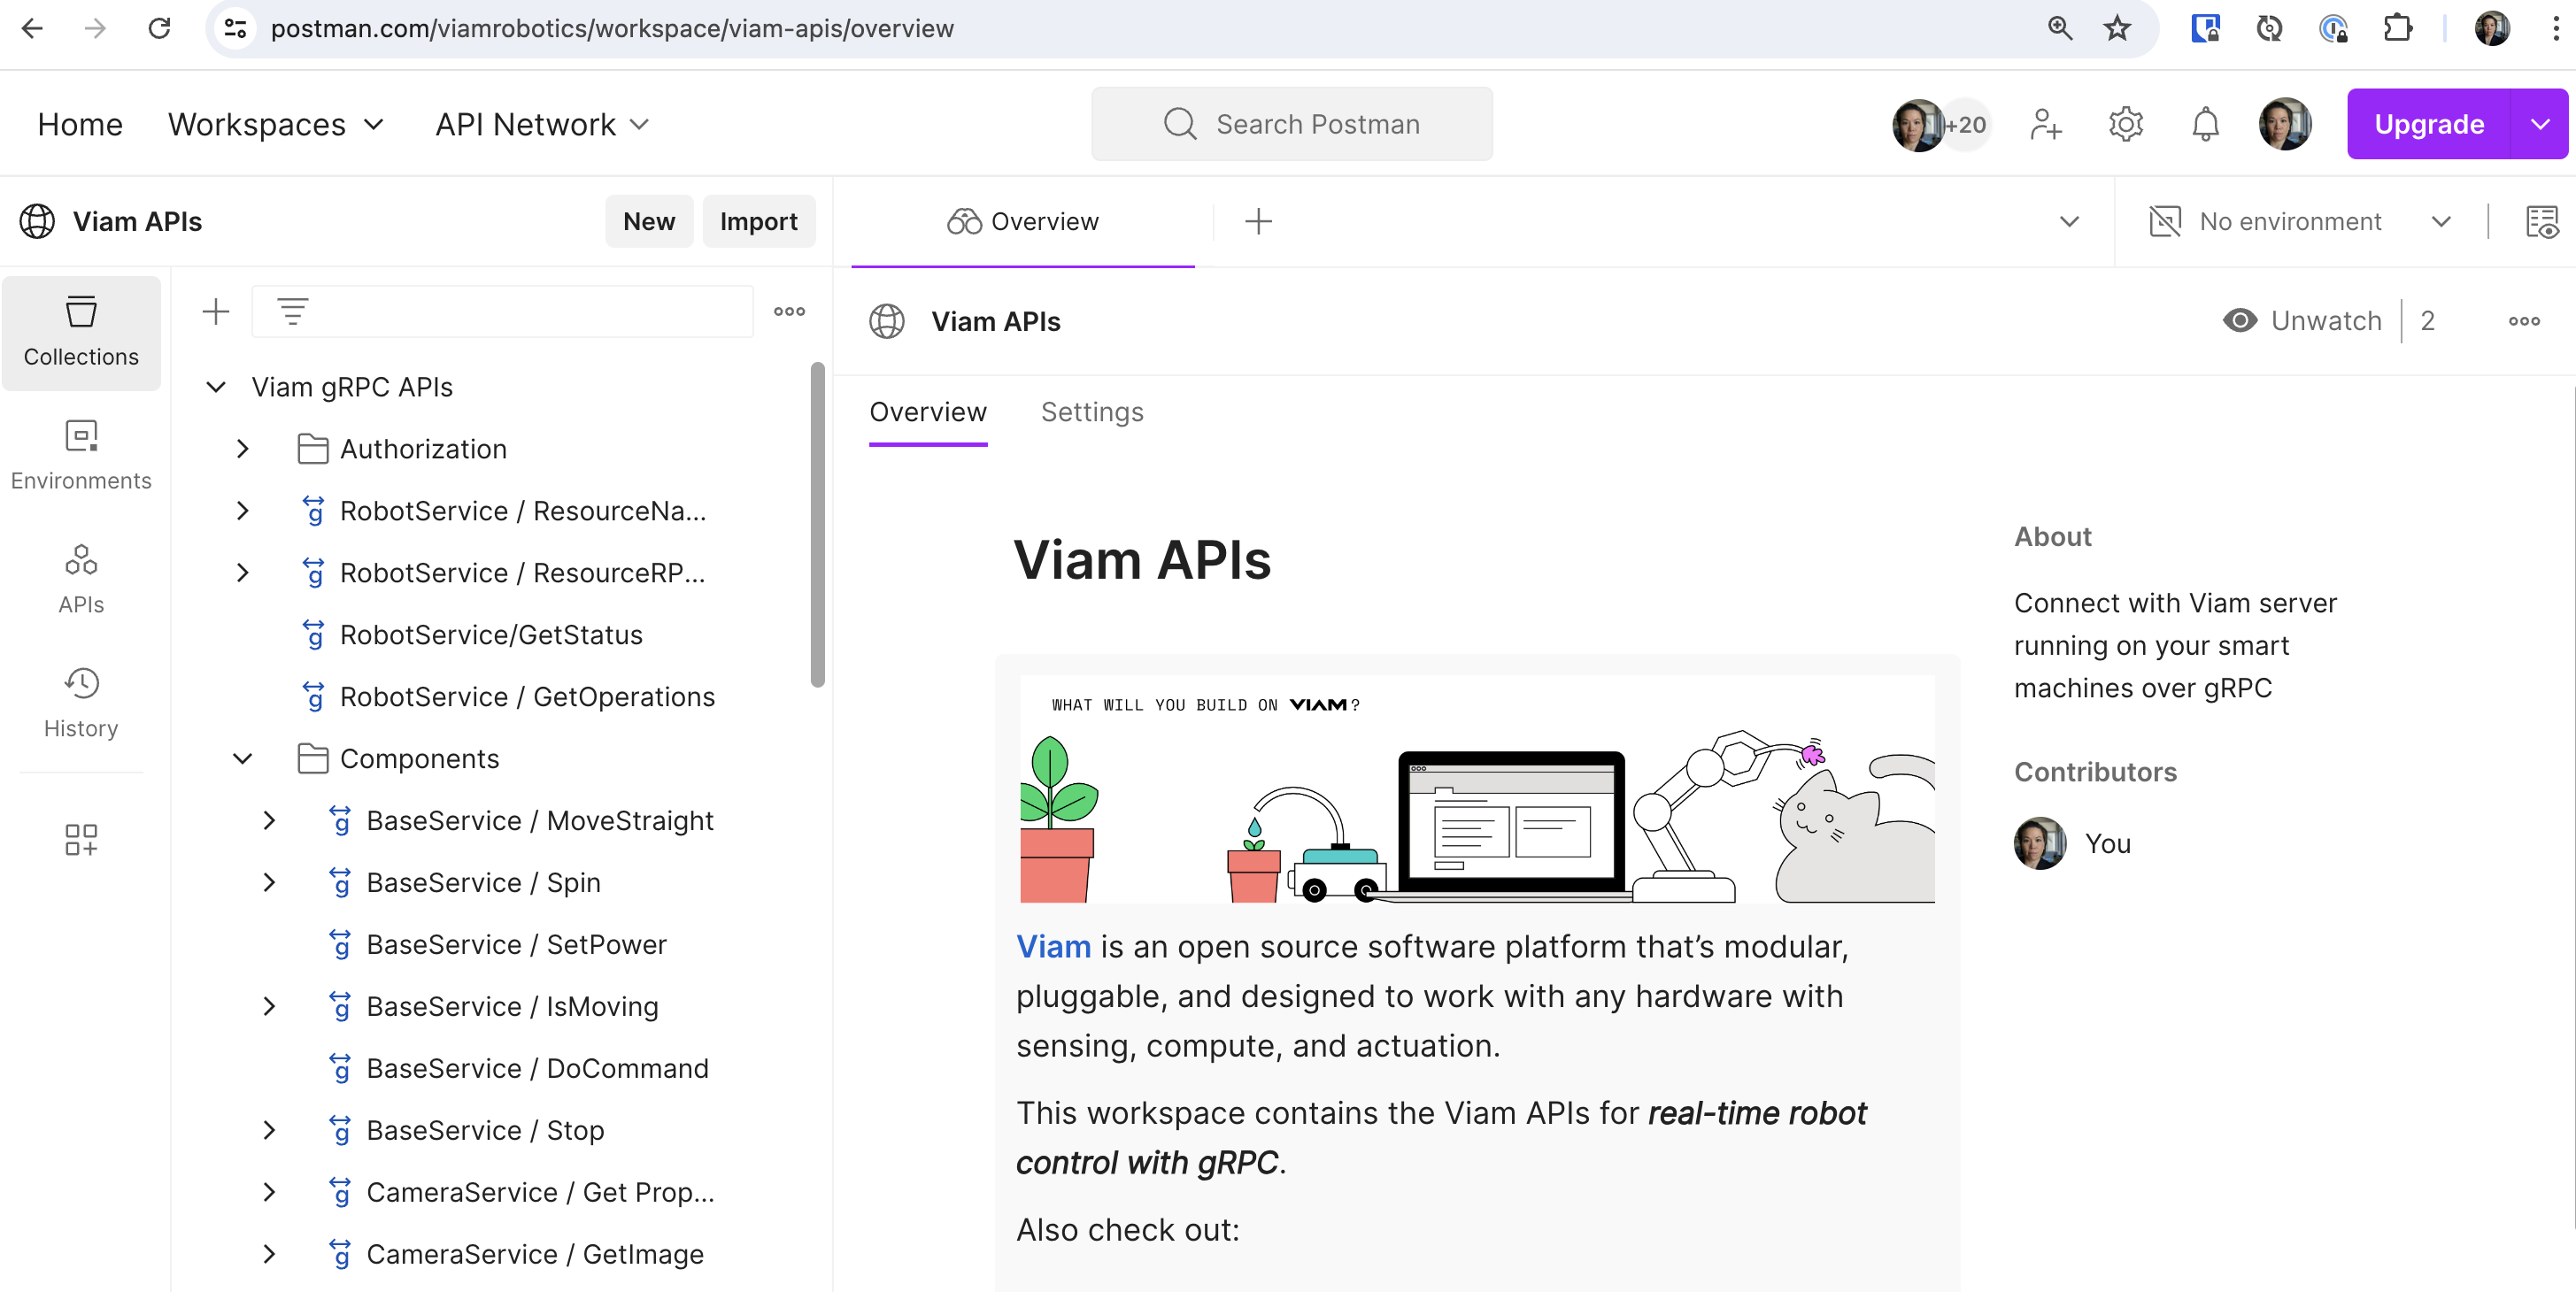Click the collections filter input field
This screenshot has height=1292, width=2576.
pyautogui.click(x=502, y=312)
